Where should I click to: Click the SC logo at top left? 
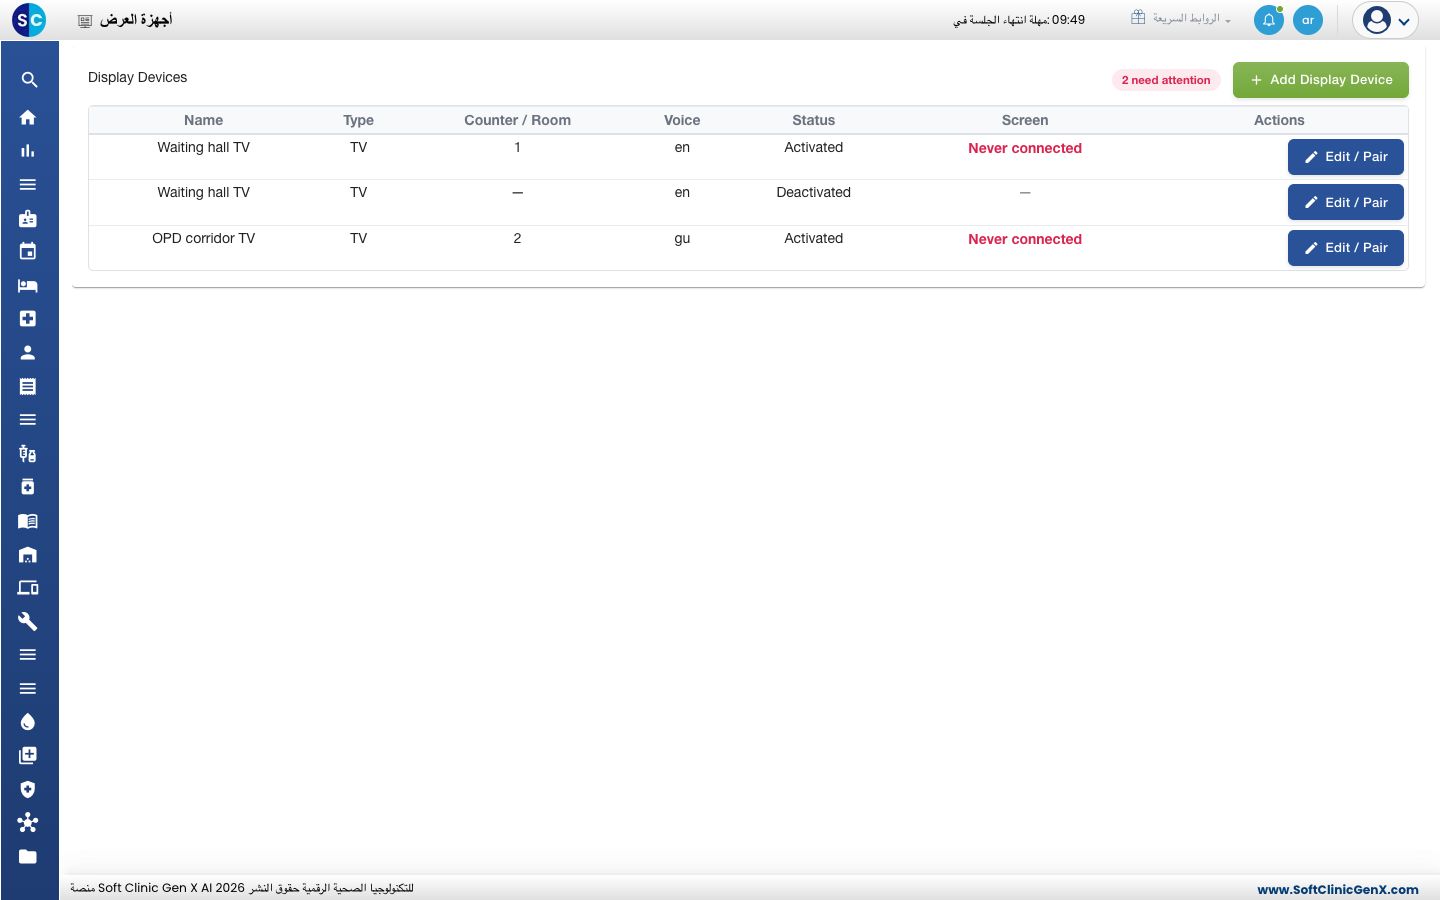tap(29, 19)
